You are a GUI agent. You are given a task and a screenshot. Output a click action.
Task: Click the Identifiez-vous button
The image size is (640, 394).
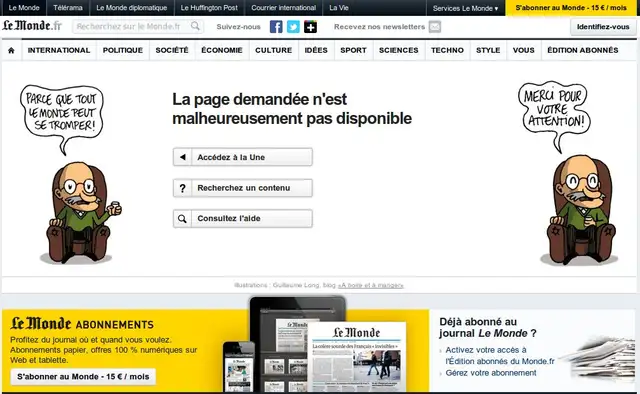coord(603,27)
